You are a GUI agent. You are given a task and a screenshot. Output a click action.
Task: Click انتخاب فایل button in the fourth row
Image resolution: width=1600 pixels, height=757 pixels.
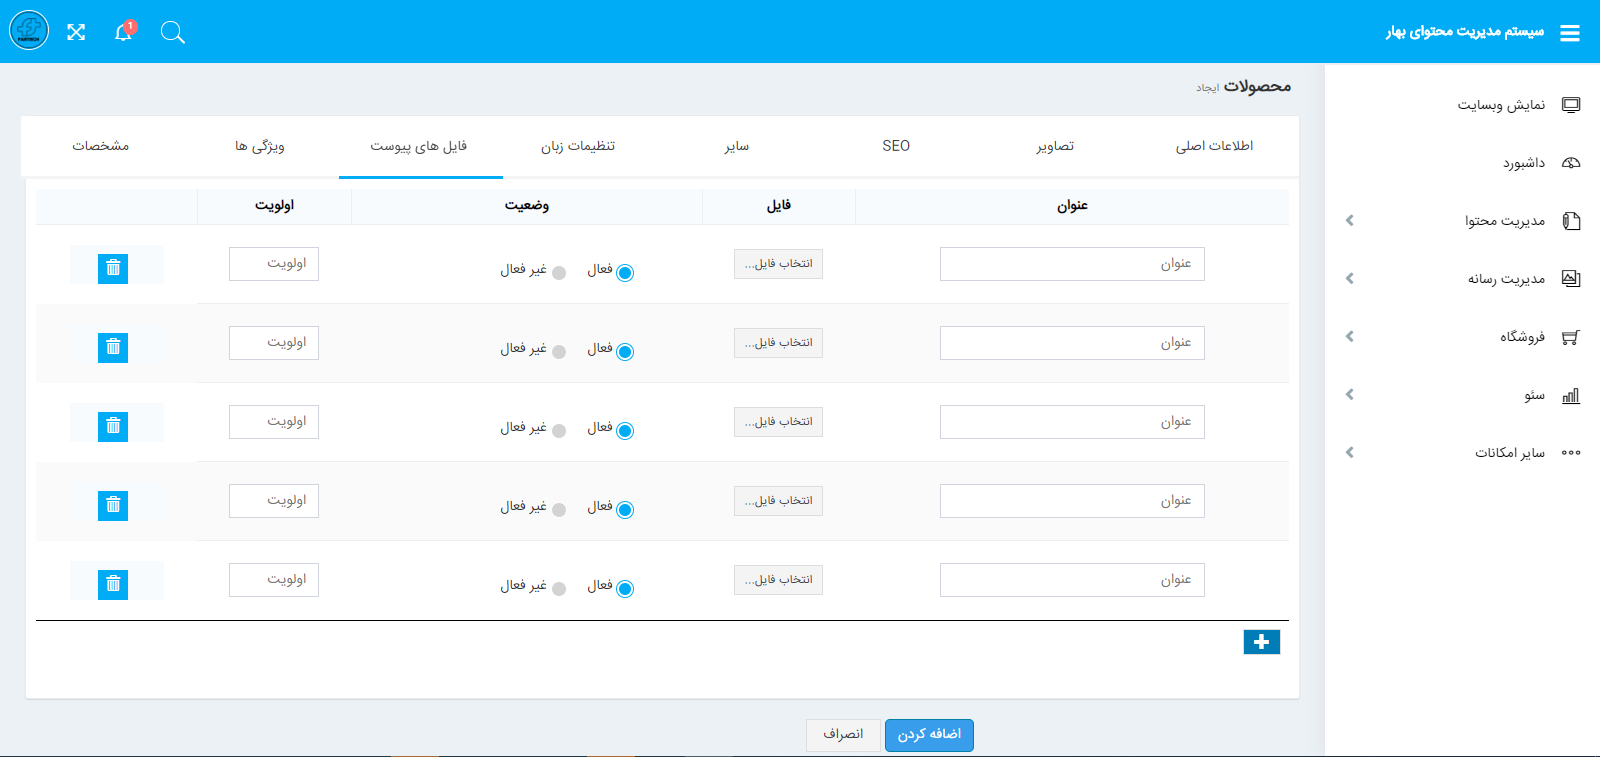[778, 501]
